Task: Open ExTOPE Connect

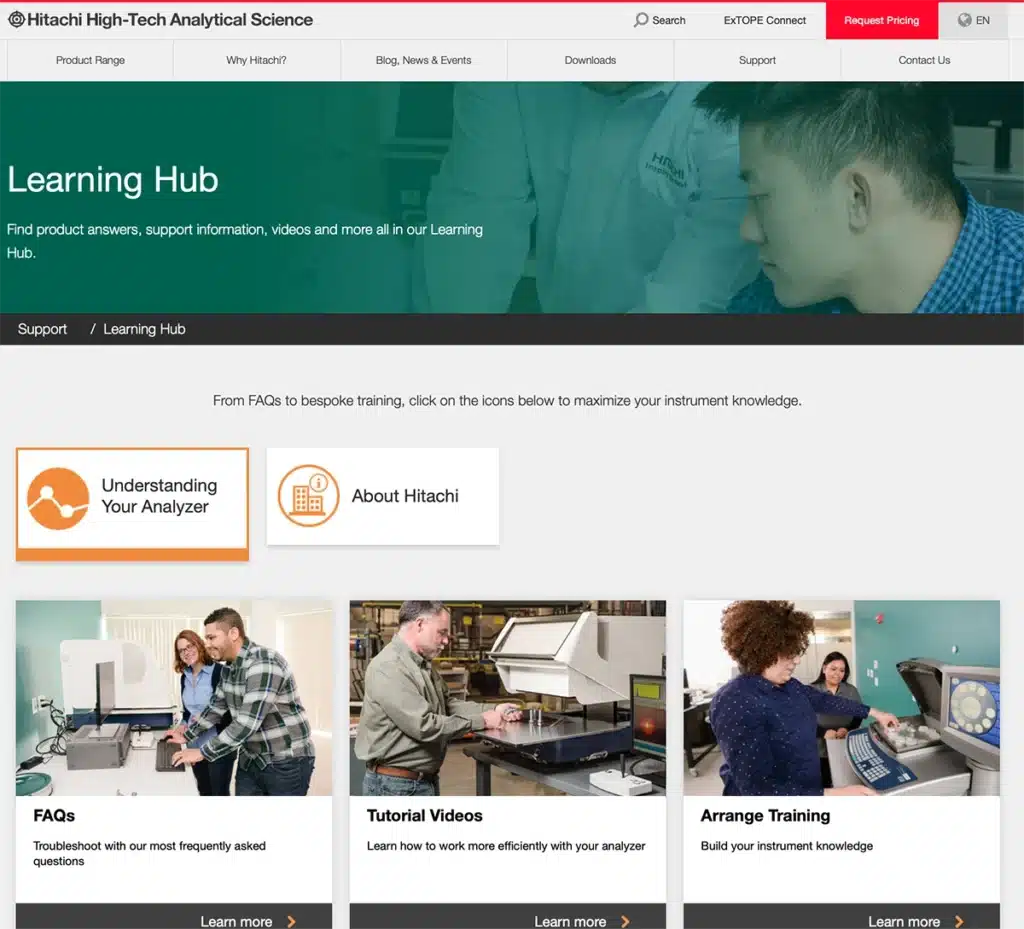Action: (x=764, y=20)
